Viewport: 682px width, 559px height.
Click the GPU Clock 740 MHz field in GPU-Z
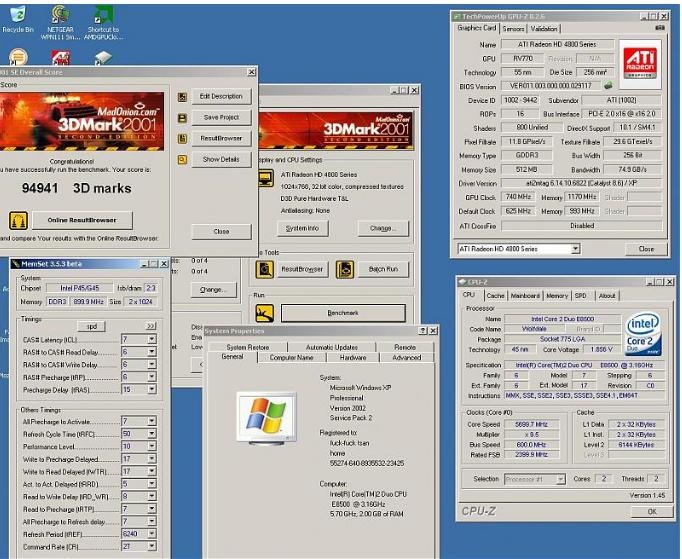[x=518, y=197]
